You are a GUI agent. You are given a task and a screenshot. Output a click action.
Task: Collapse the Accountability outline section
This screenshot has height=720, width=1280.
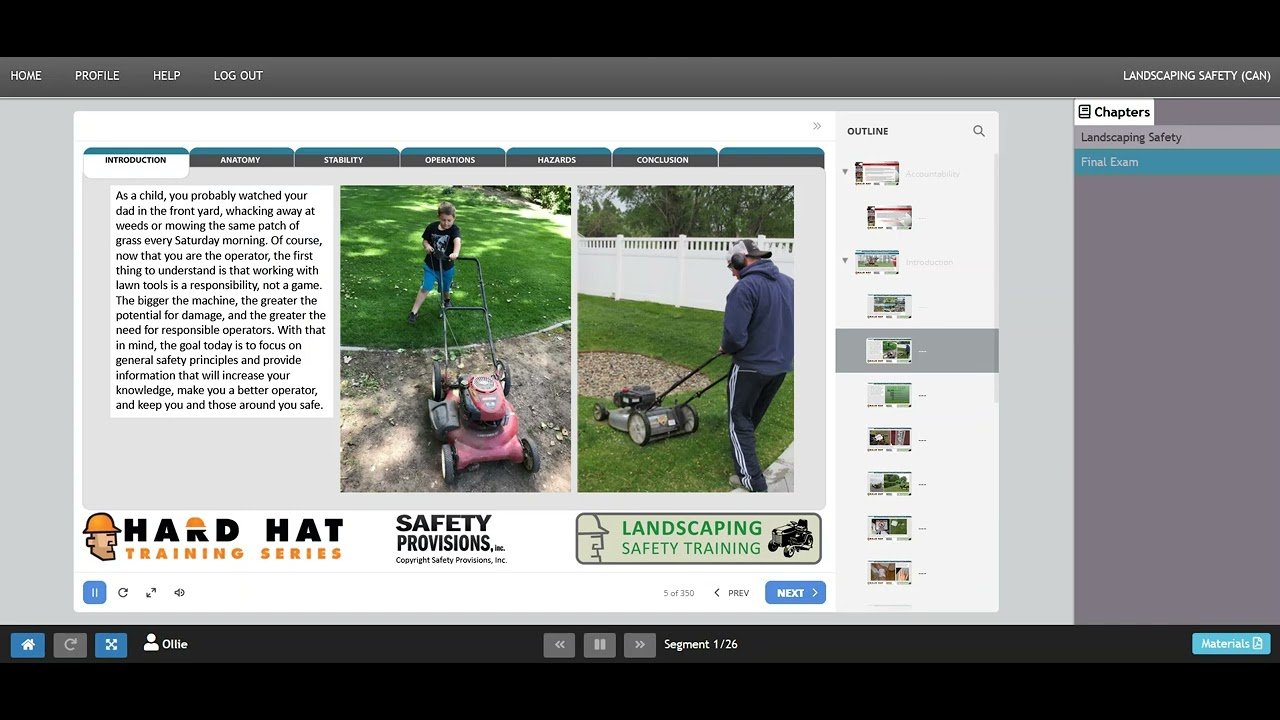click(845, 172)
